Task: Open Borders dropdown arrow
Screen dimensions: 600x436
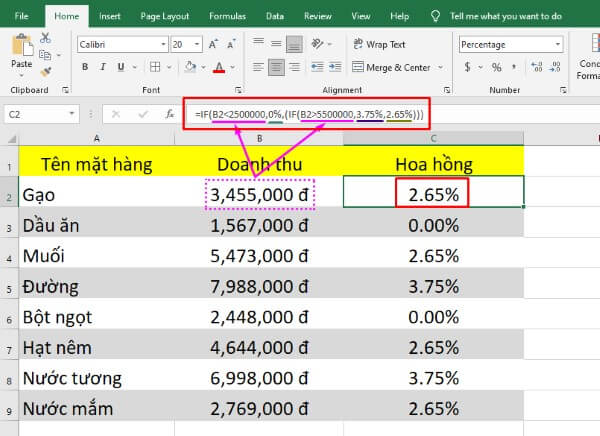Action: [169, 67]
